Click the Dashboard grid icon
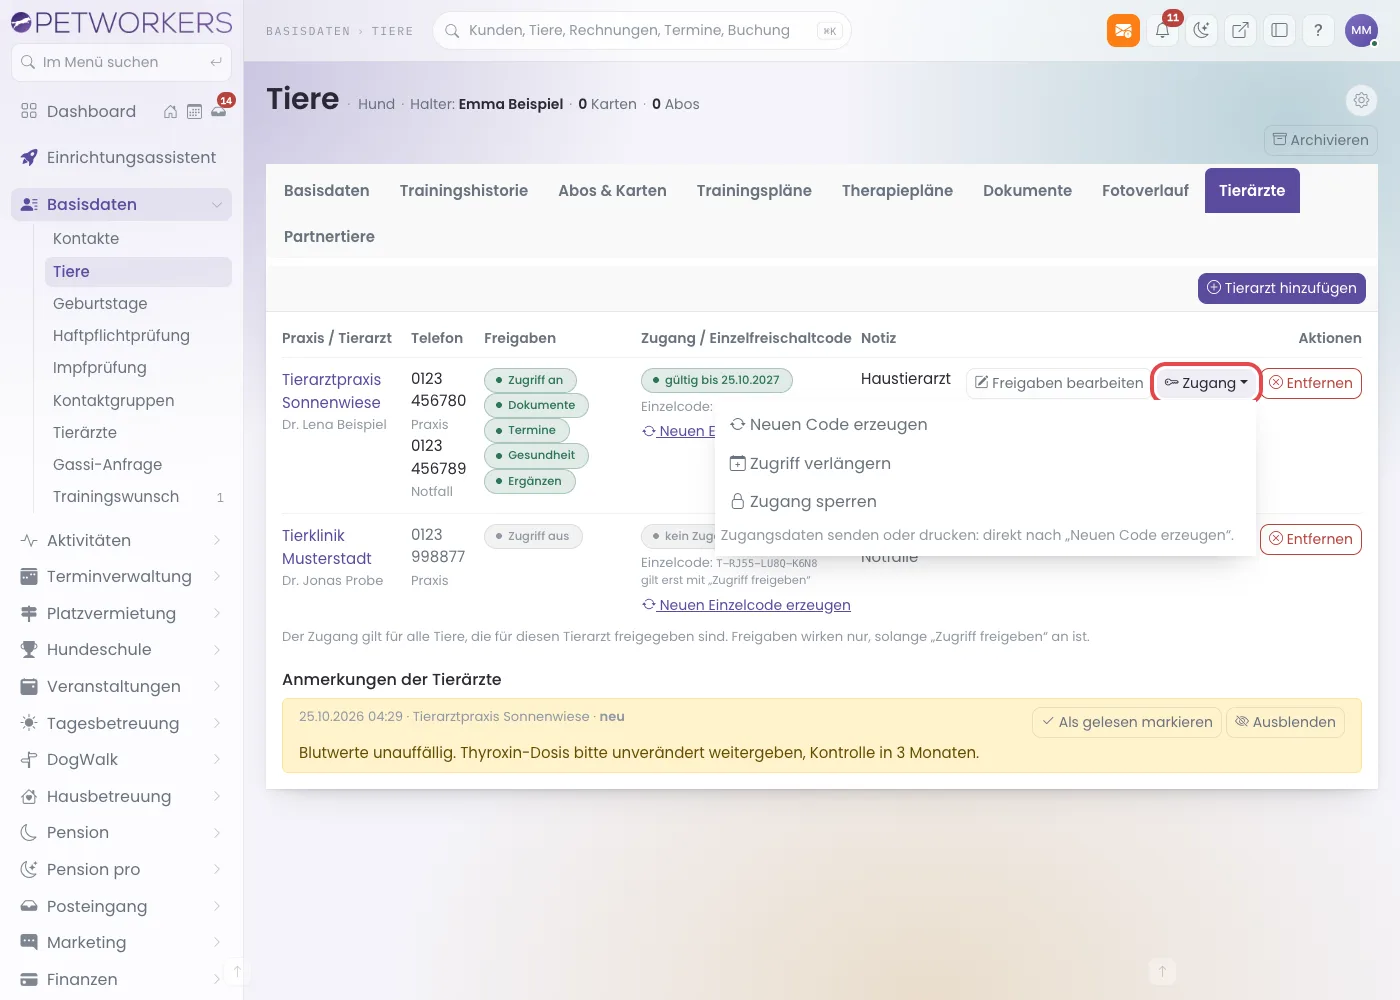Image resolution: width=1400 pixels, height=1000 pixels. (29, 111)
